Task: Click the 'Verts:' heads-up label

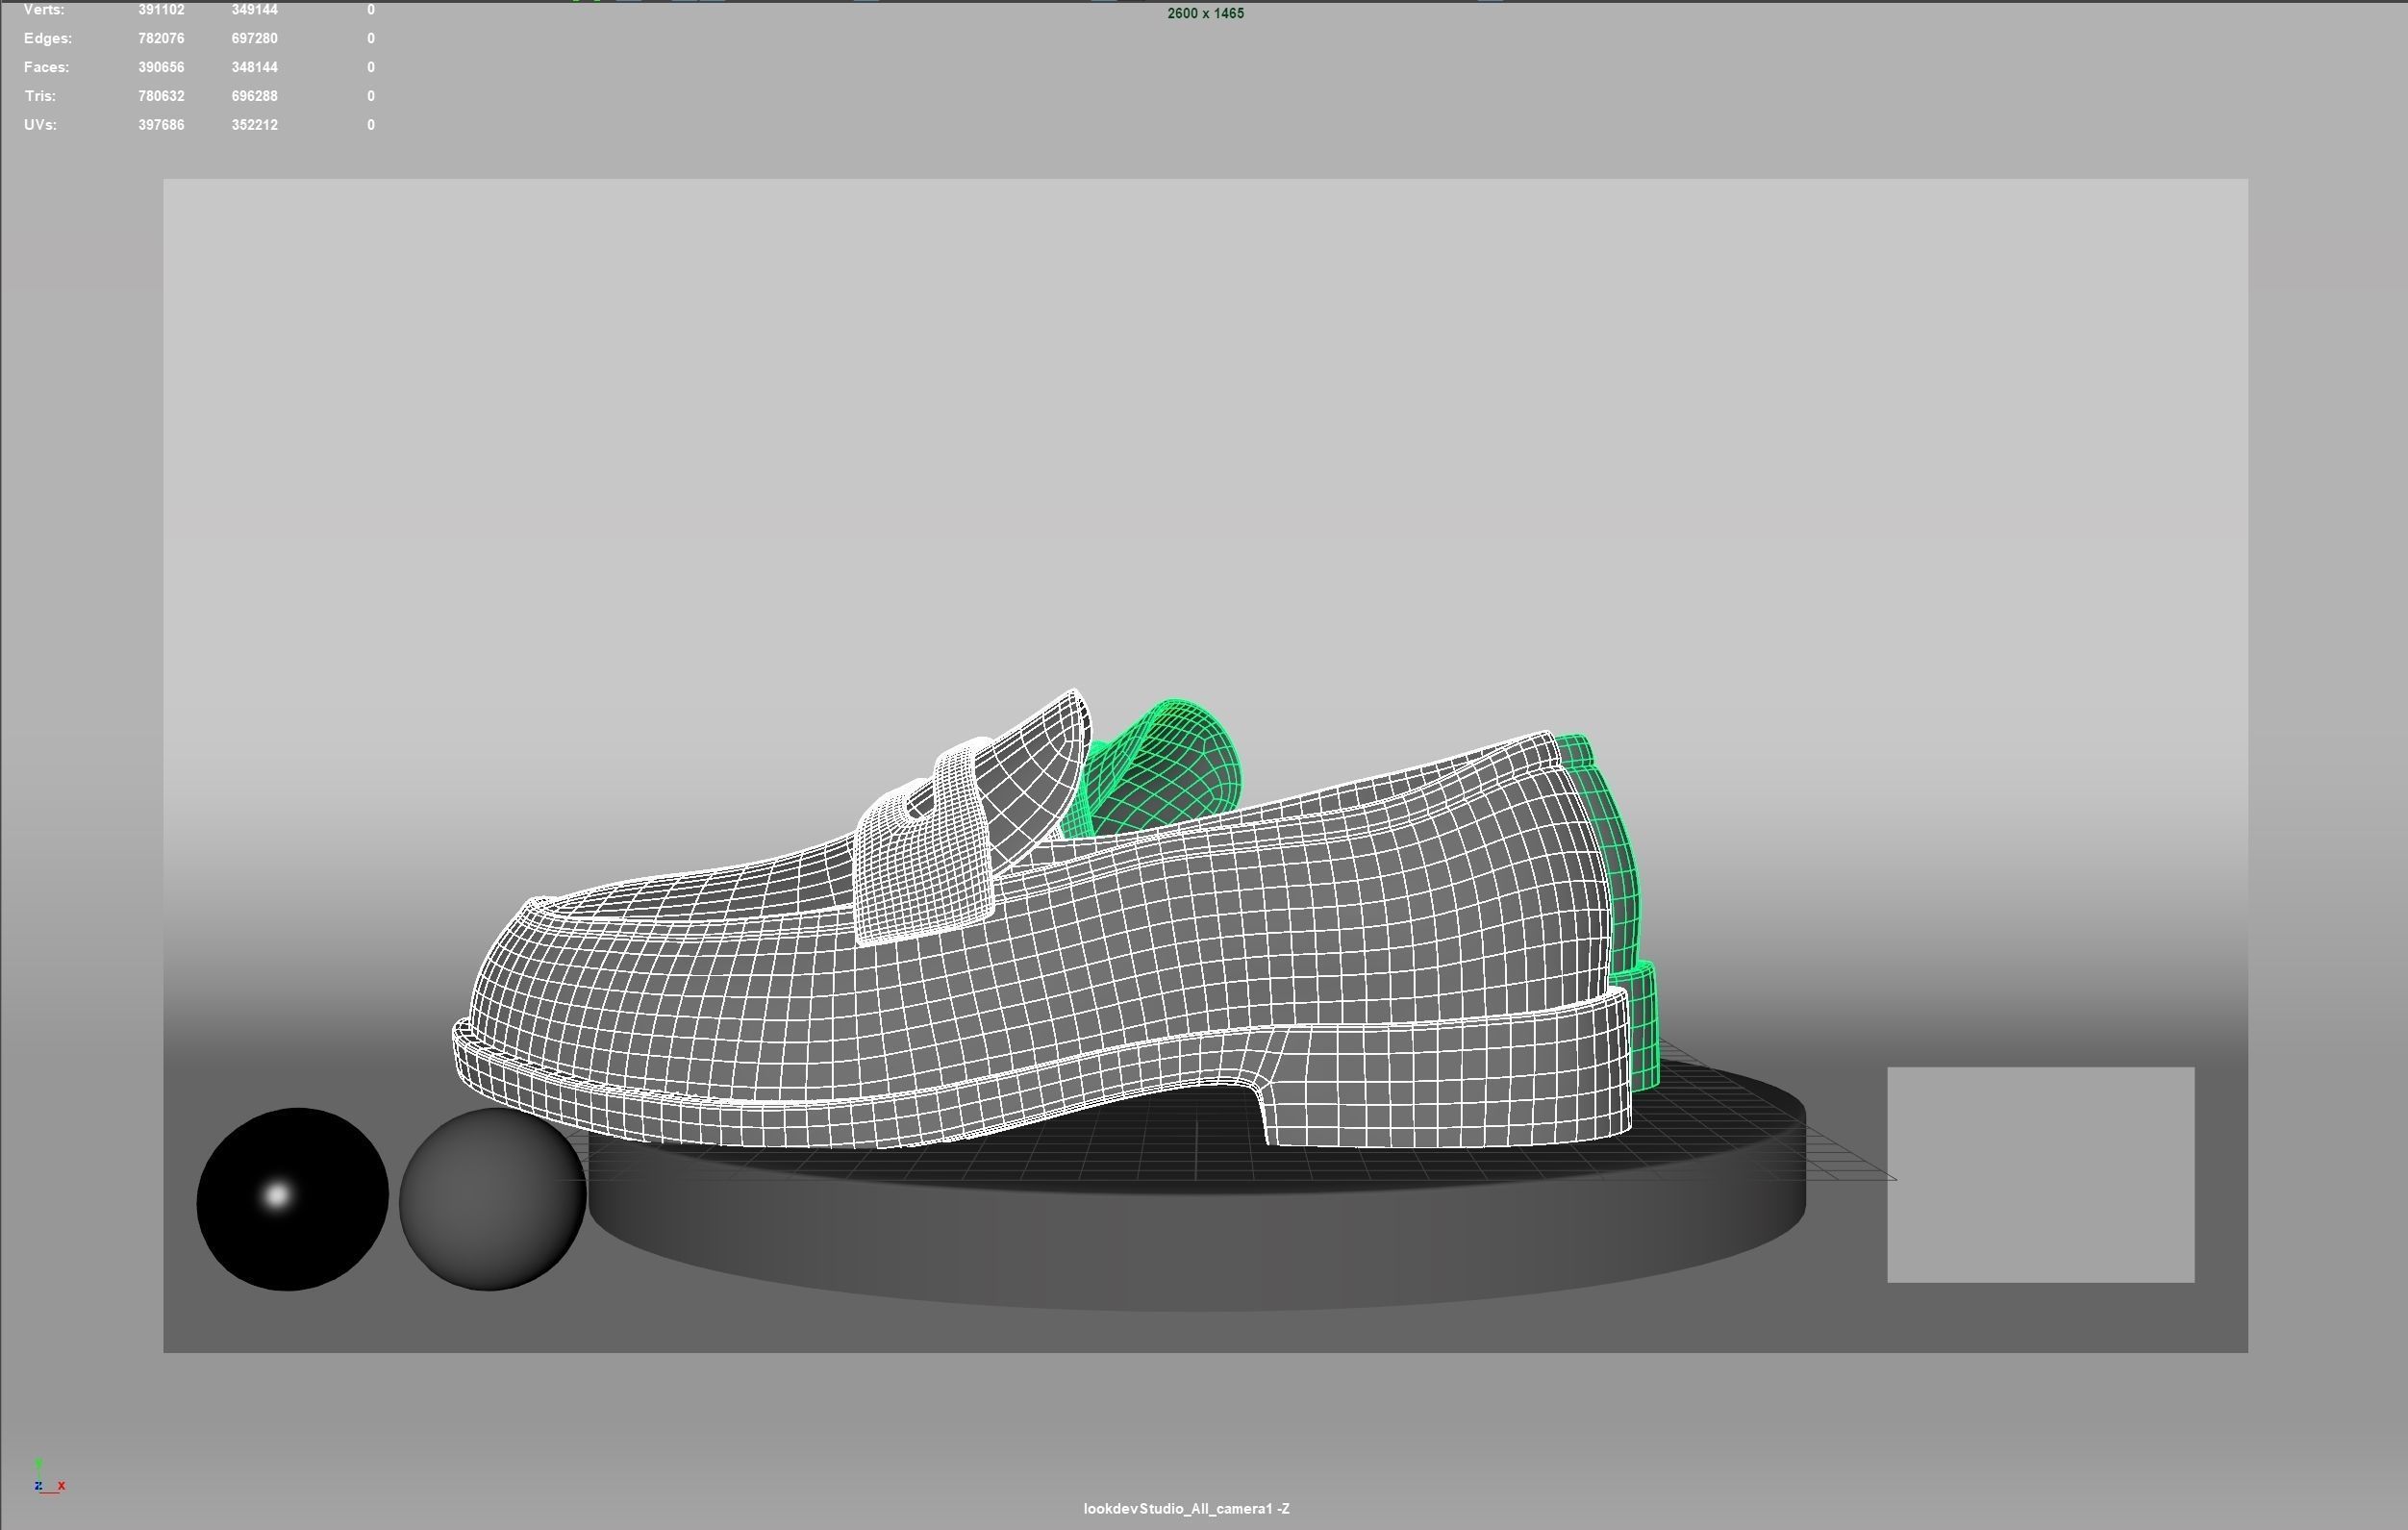Action: (43, 9)
